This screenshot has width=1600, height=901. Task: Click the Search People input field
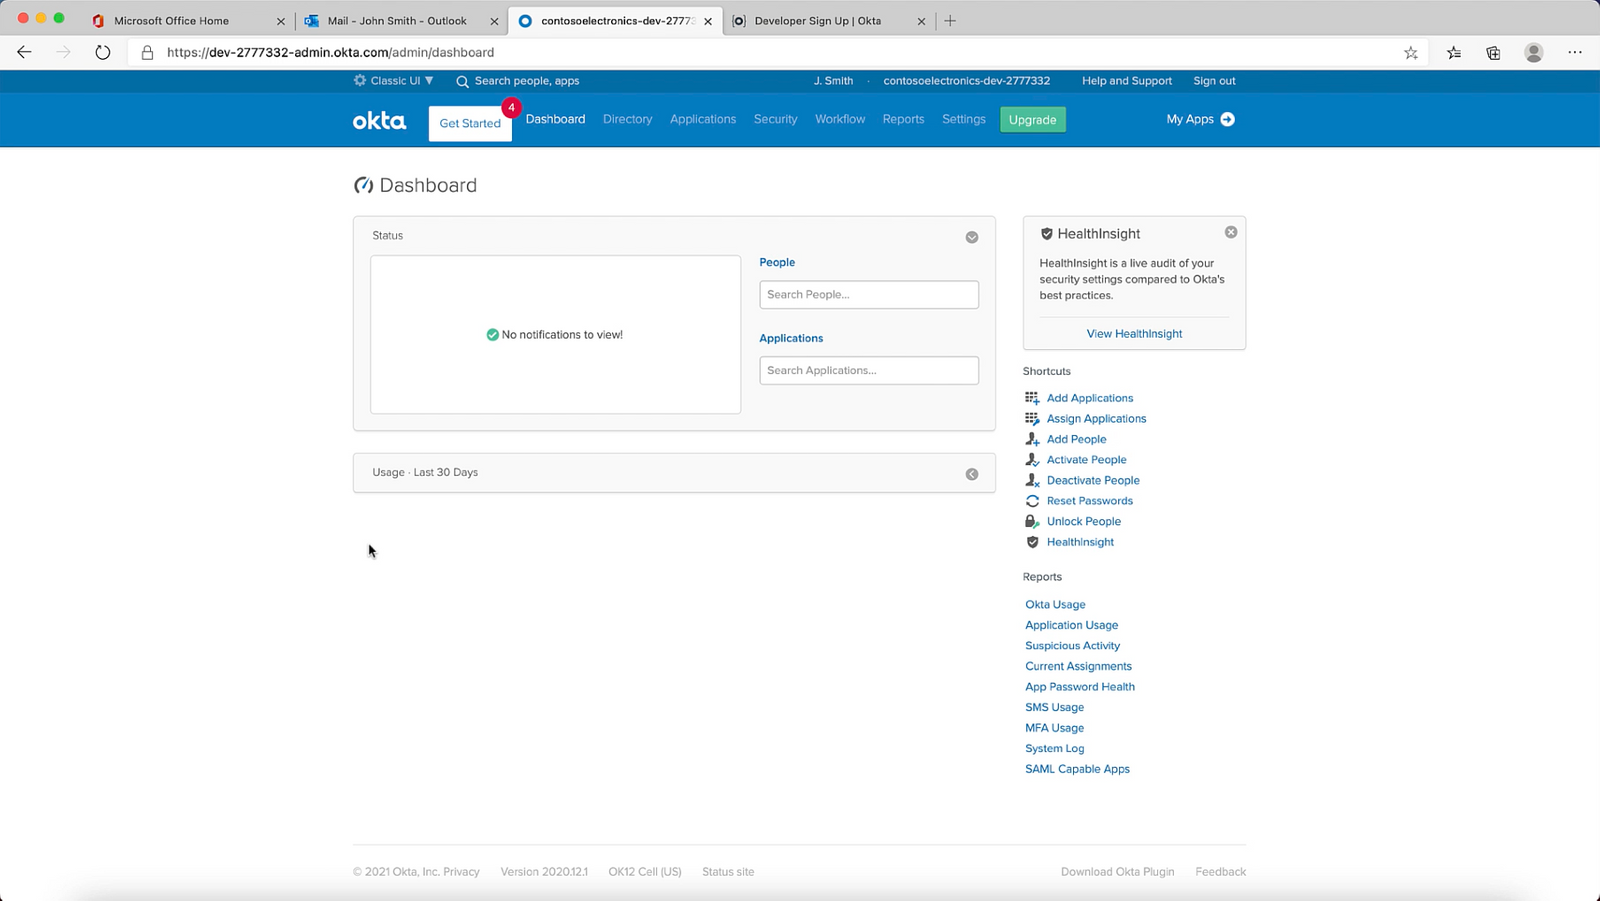[868, 294]
